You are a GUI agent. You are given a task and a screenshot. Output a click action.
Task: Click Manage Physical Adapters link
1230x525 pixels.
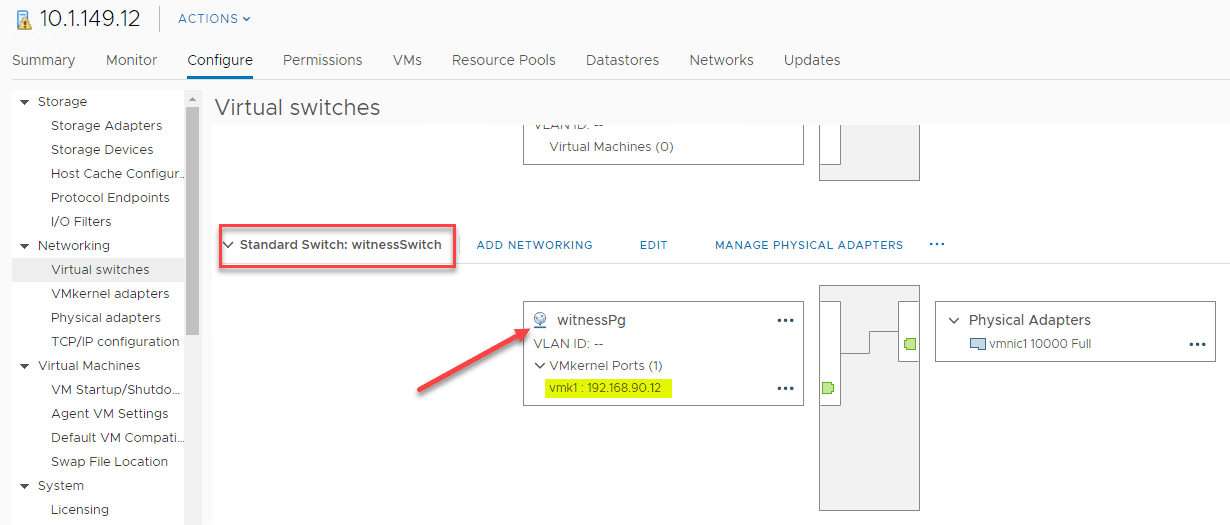coord(808,245)
